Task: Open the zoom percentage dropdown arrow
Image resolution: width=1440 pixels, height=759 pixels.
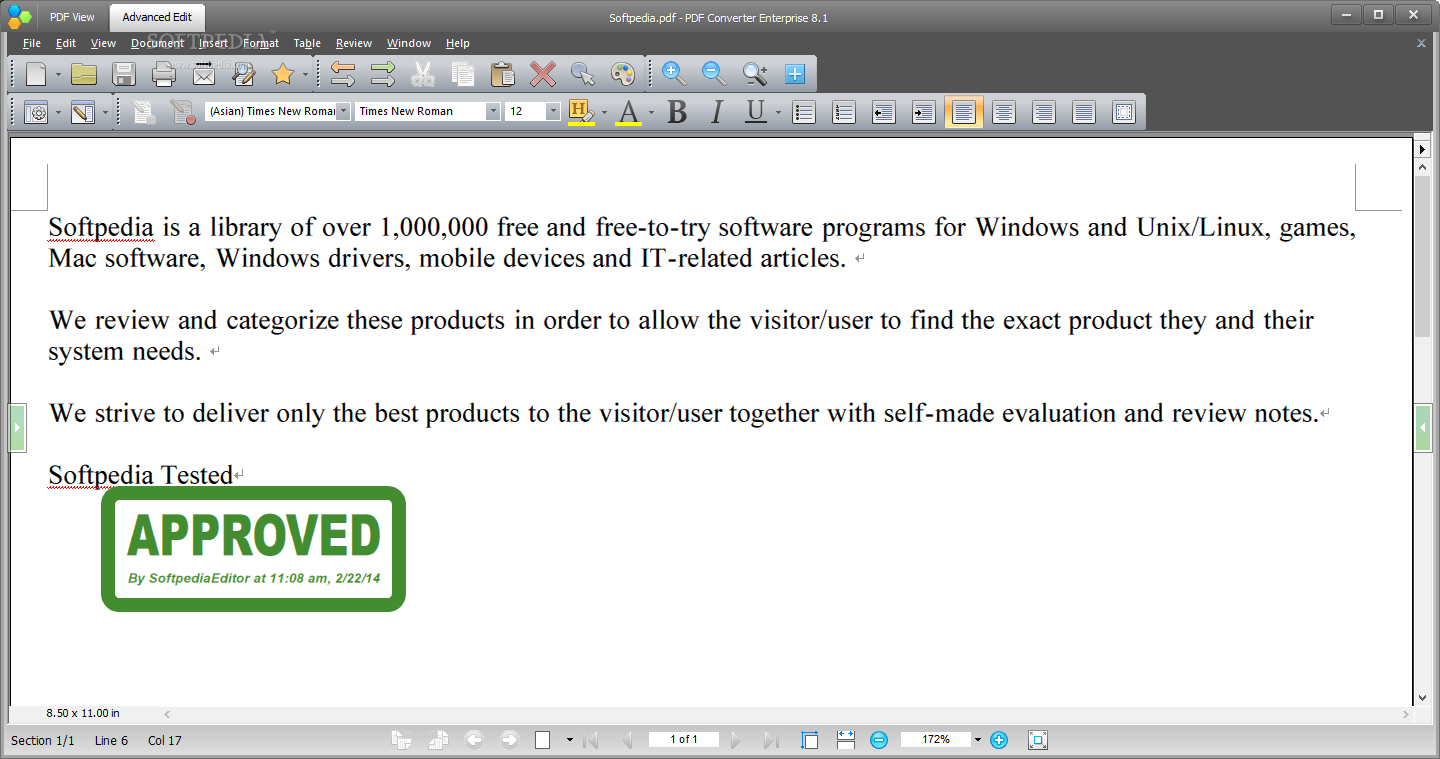Action: [978, 740]
